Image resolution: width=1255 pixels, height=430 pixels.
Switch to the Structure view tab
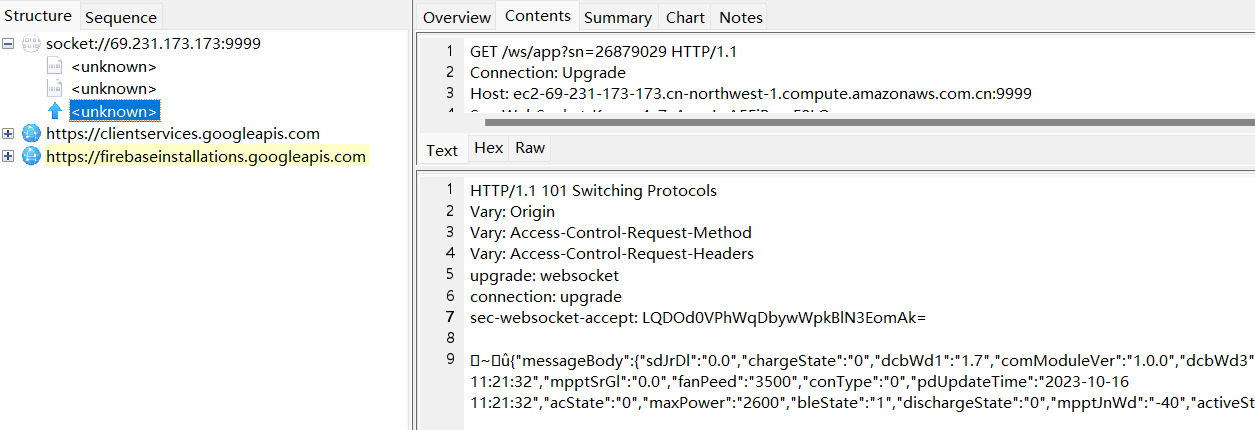point(38,16)
